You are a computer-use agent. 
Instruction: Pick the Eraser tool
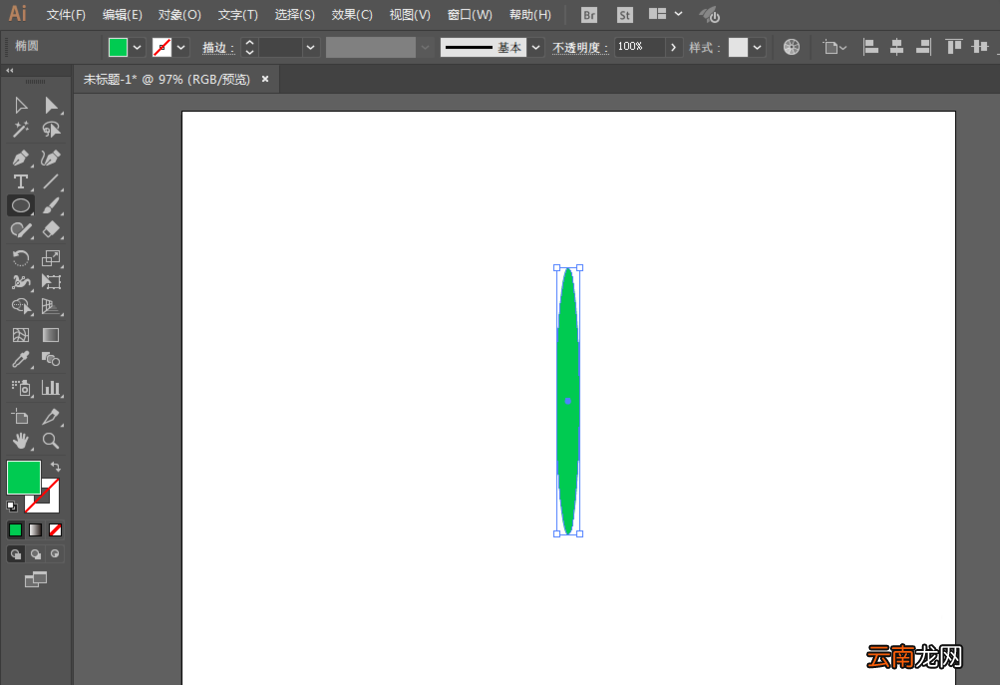tap(51, 230)
